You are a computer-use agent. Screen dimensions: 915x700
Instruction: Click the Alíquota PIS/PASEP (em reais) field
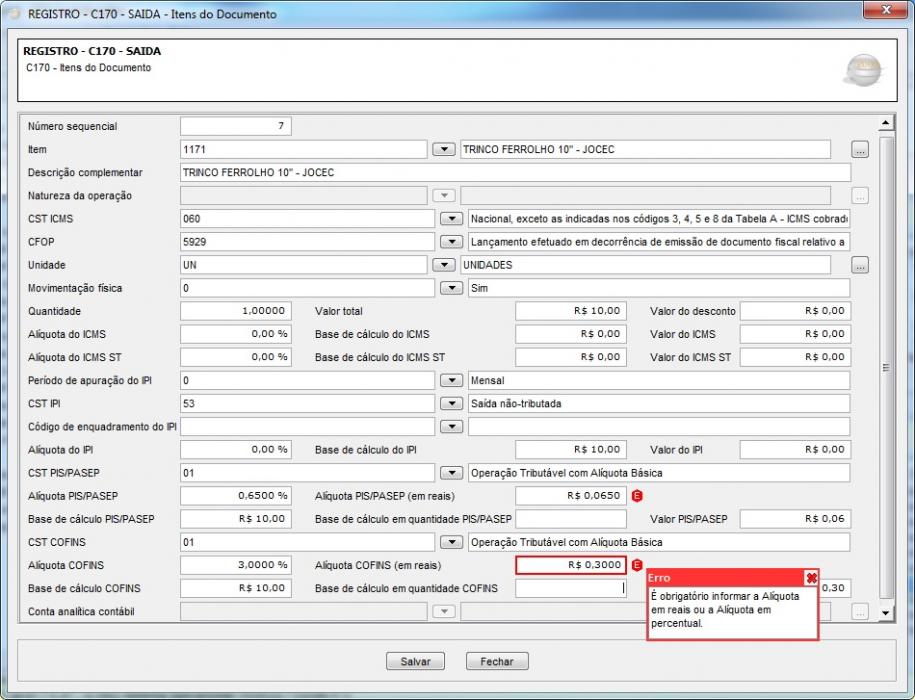[x=571, y=496]
